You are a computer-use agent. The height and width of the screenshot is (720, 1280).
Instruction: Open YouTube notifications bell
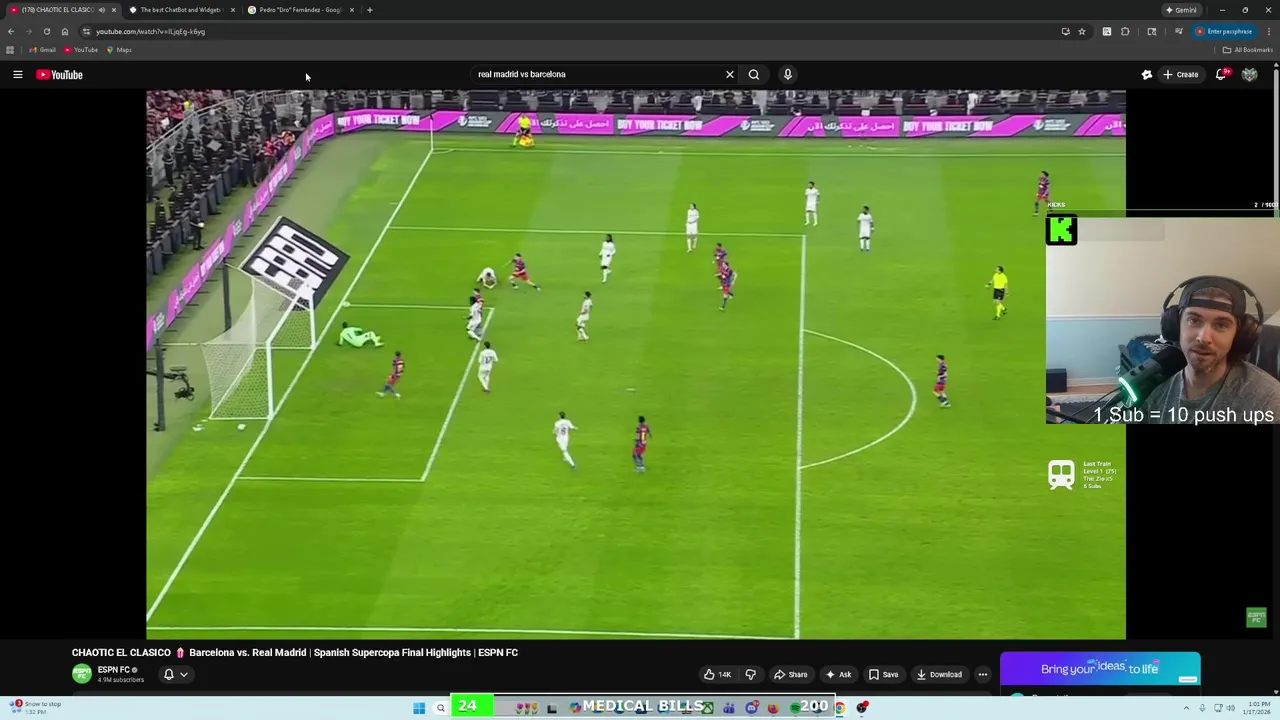point(1221,74)
